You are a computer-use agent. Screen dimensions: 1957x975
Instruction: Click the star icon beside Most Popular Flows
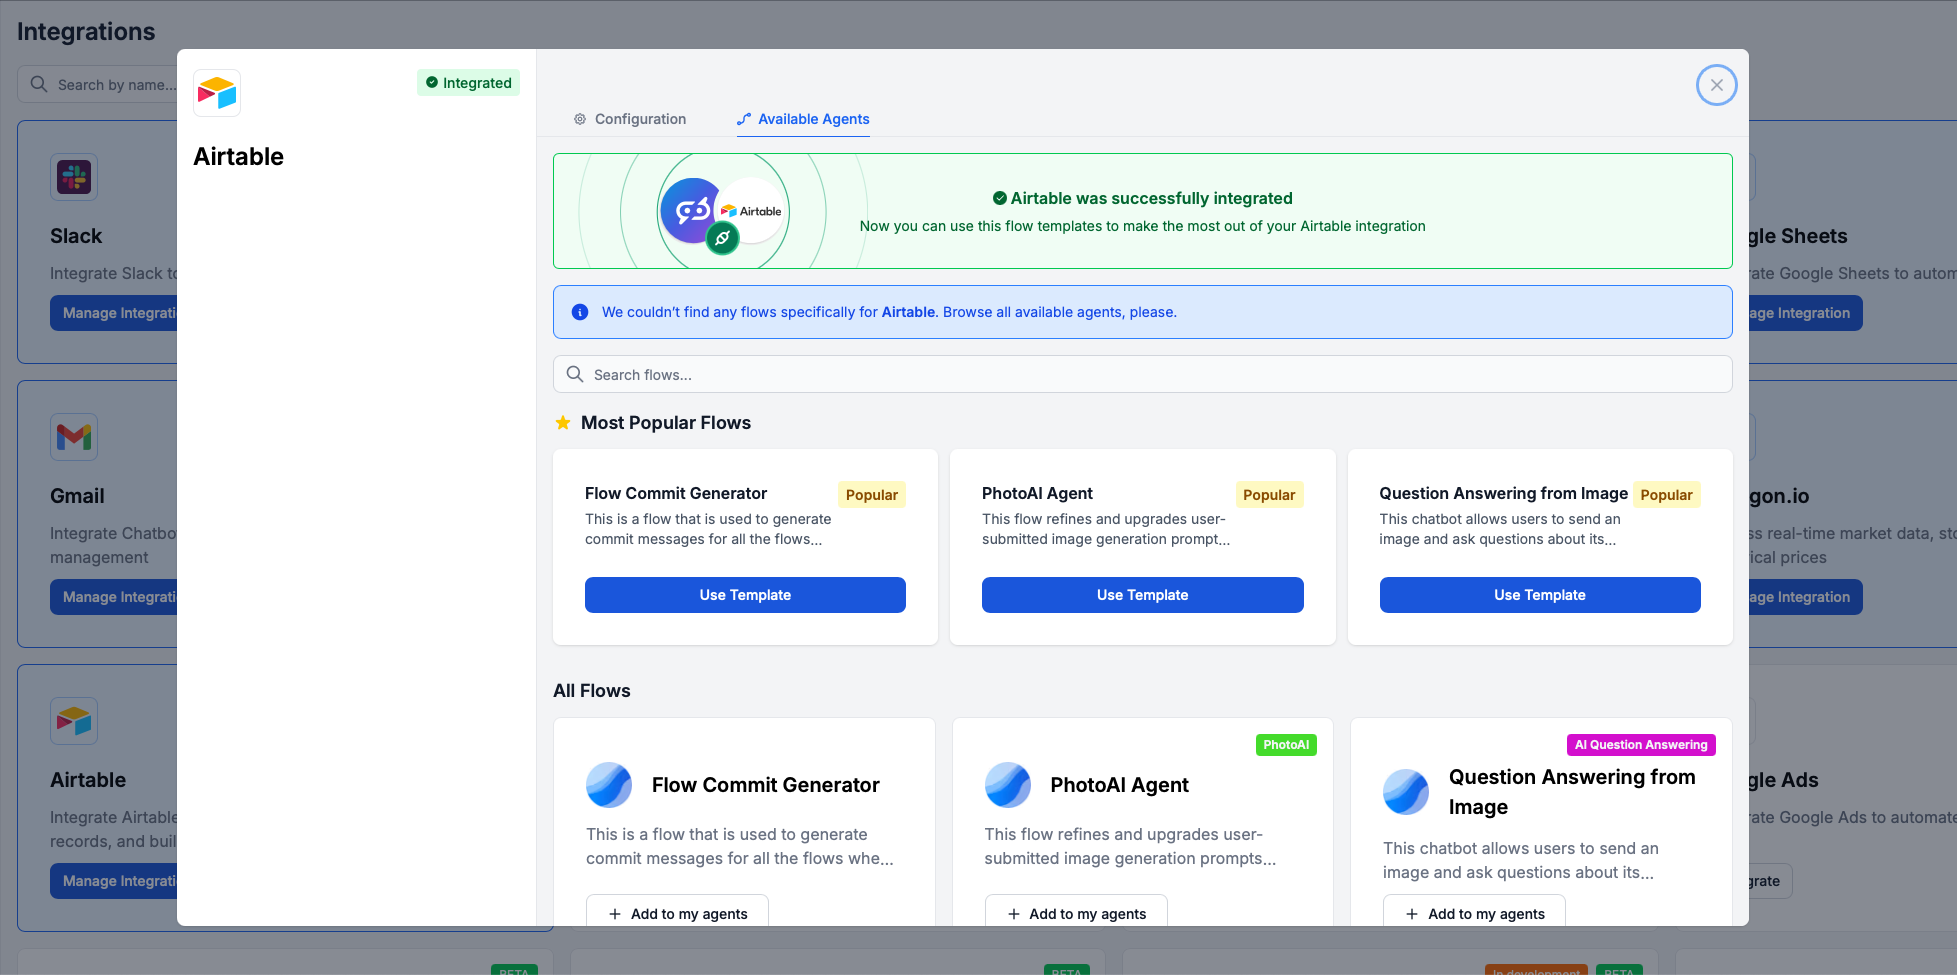(x=562, y=422)
